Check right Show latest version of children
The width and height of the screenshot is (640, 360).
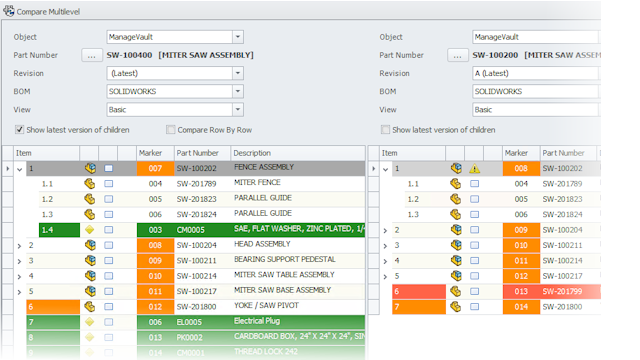tap(385, 130)
